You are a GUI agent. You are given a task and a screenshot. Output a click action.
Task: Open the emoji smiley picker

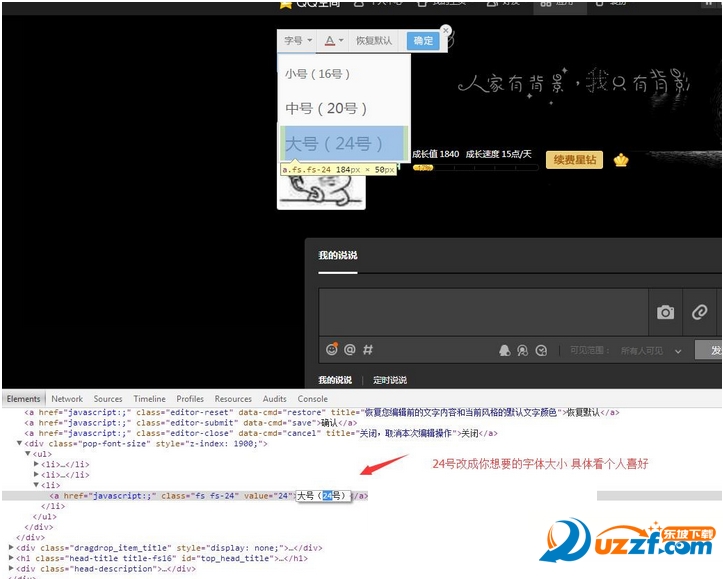[x=332, y=349]
